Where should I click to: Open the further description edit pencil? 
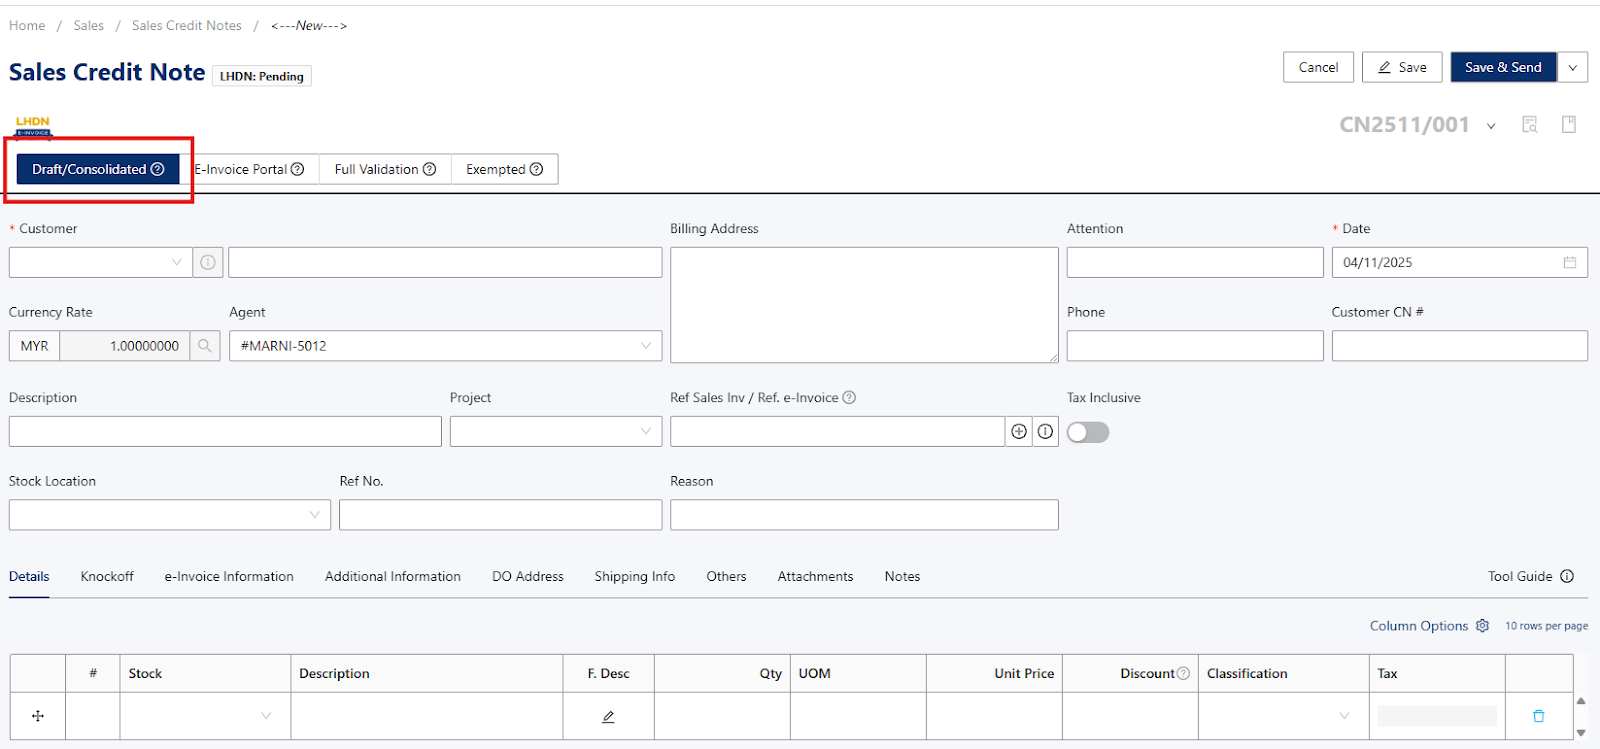coord(608,716)
